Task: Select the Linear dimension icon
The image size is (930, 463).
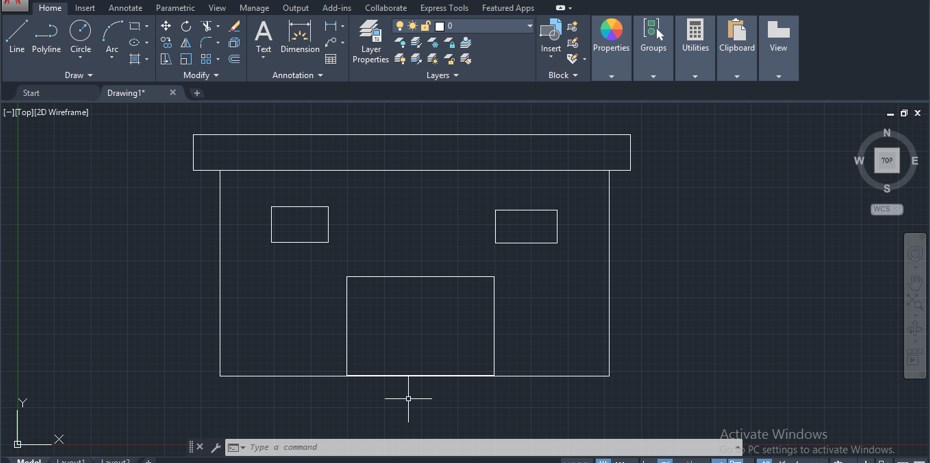Action: (330, 26)
